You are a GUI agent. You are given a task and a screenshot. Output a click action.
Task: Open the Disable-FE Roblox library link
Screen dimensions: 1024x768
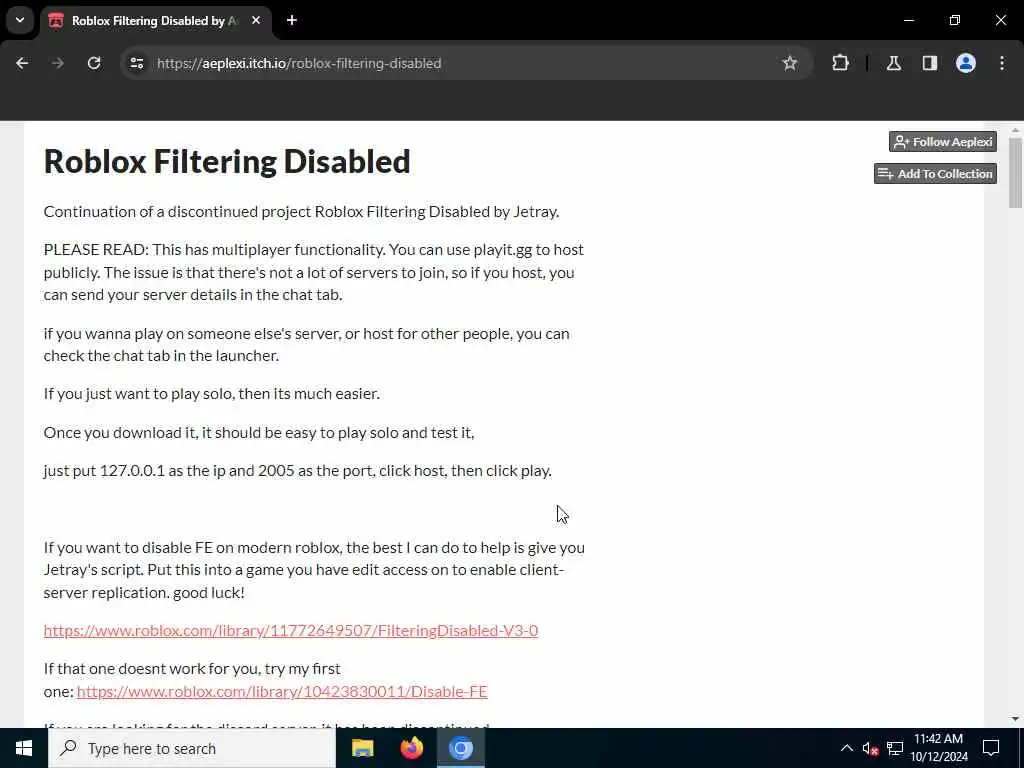pos(282,692)
